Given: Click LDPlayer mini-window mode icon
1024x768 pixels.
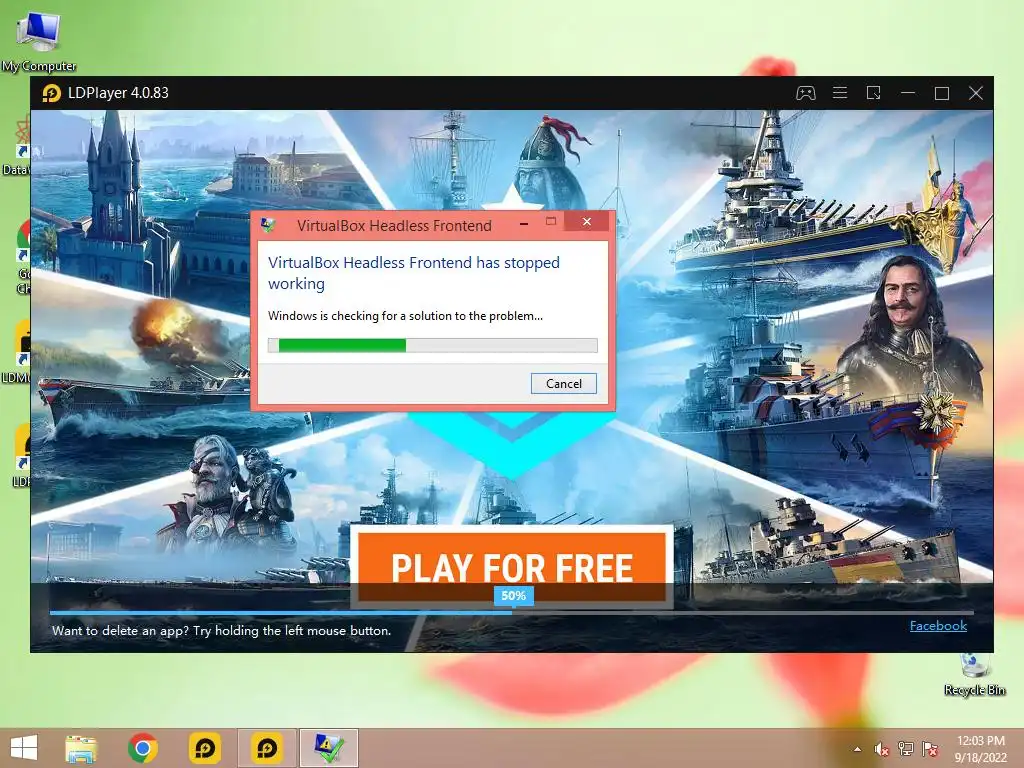Looking at the screenshot, I should pos(874,93).
